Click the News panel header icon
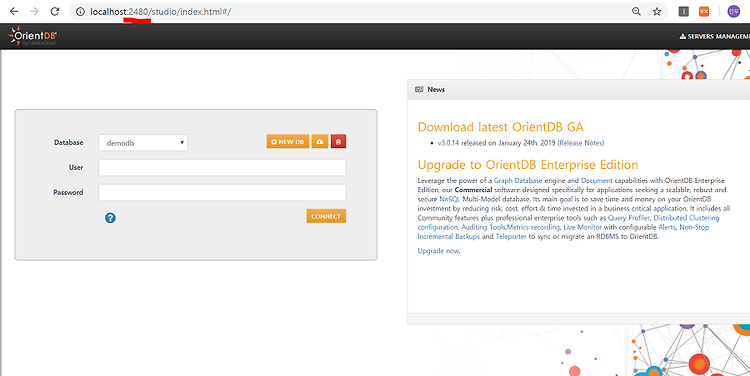 [x=419, y=89]
